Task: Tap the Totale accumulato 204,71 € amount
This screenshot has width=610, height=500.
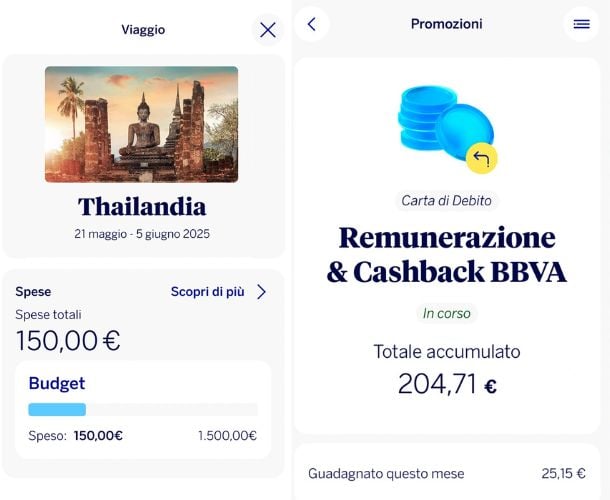Action: (446, 383)
